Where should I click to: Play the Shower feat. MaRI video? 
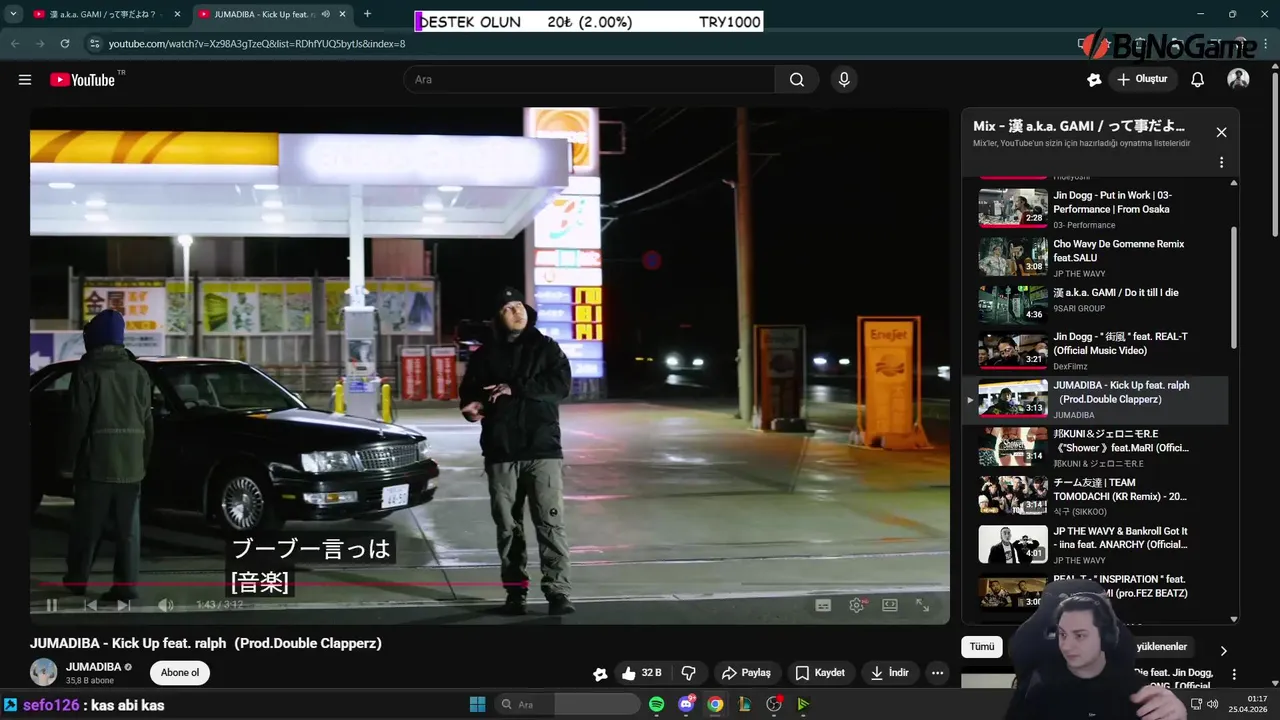pos(1098,448)
